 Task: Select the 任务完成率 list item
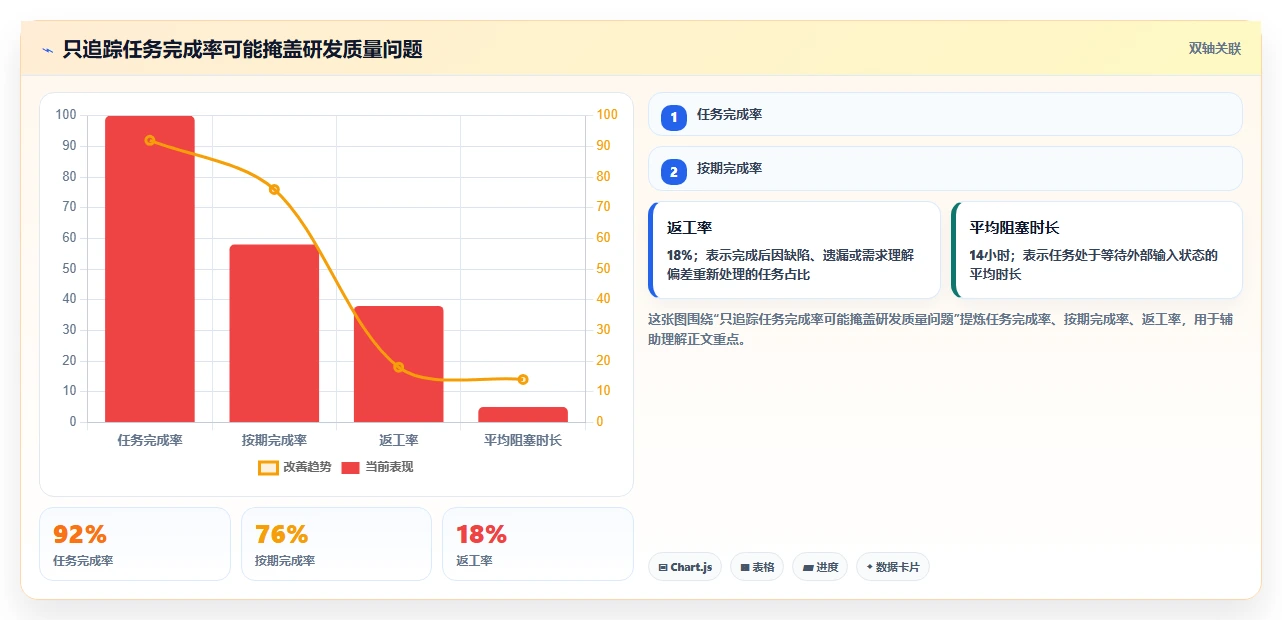coord(945,114)
